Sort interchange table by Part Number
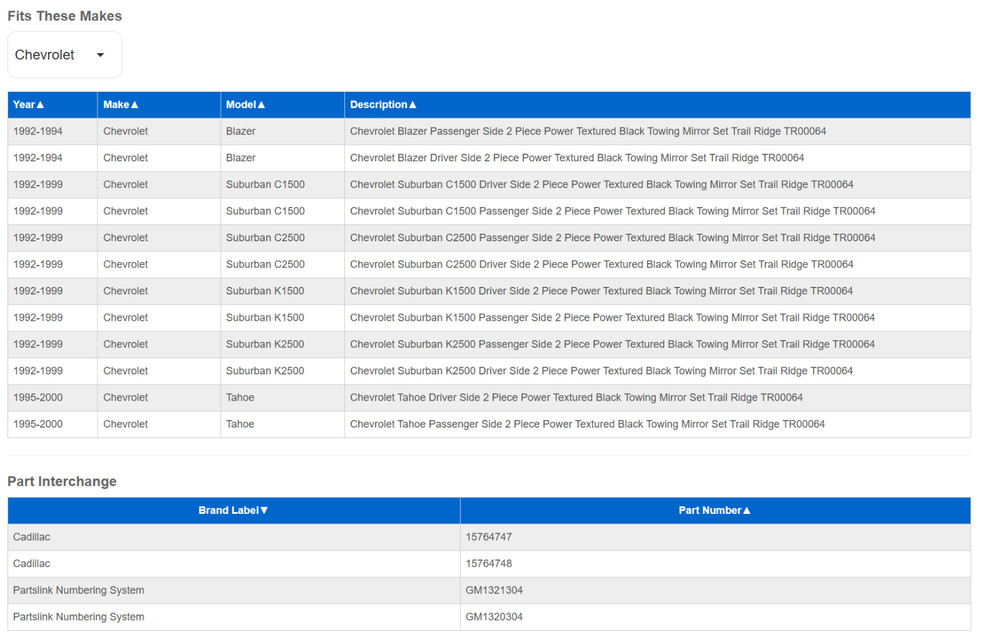 [714, 511]
